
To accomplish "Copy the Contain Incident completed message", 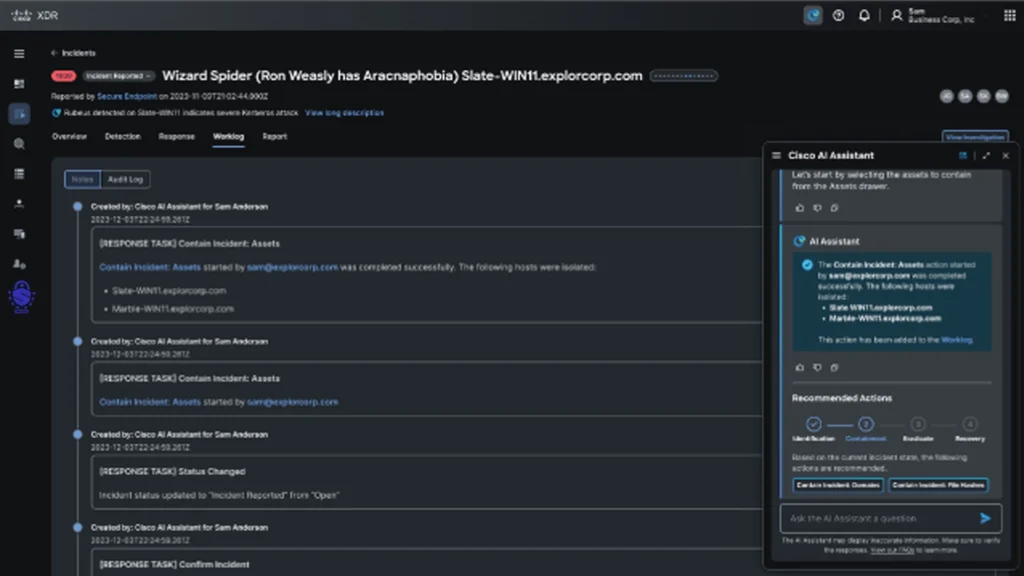I will (834, 368).
